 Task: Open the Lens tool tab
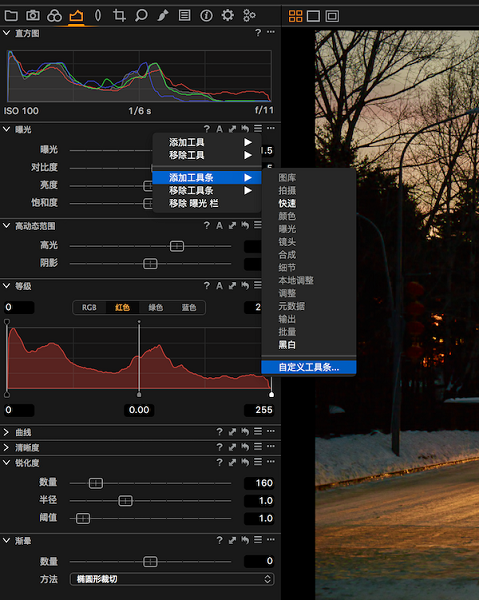(98, 16)
